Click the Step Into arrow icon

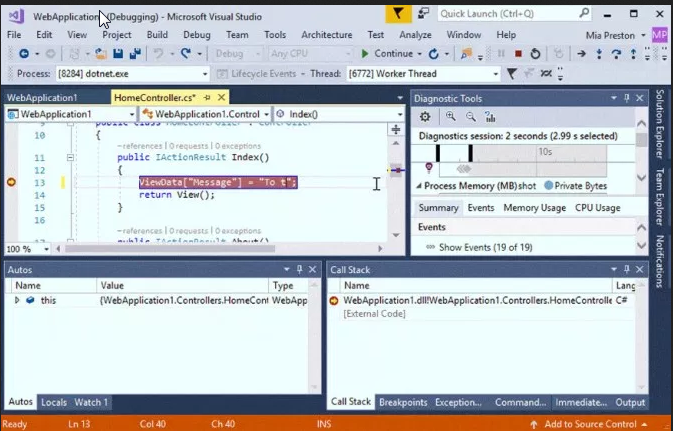click(599, 54)
